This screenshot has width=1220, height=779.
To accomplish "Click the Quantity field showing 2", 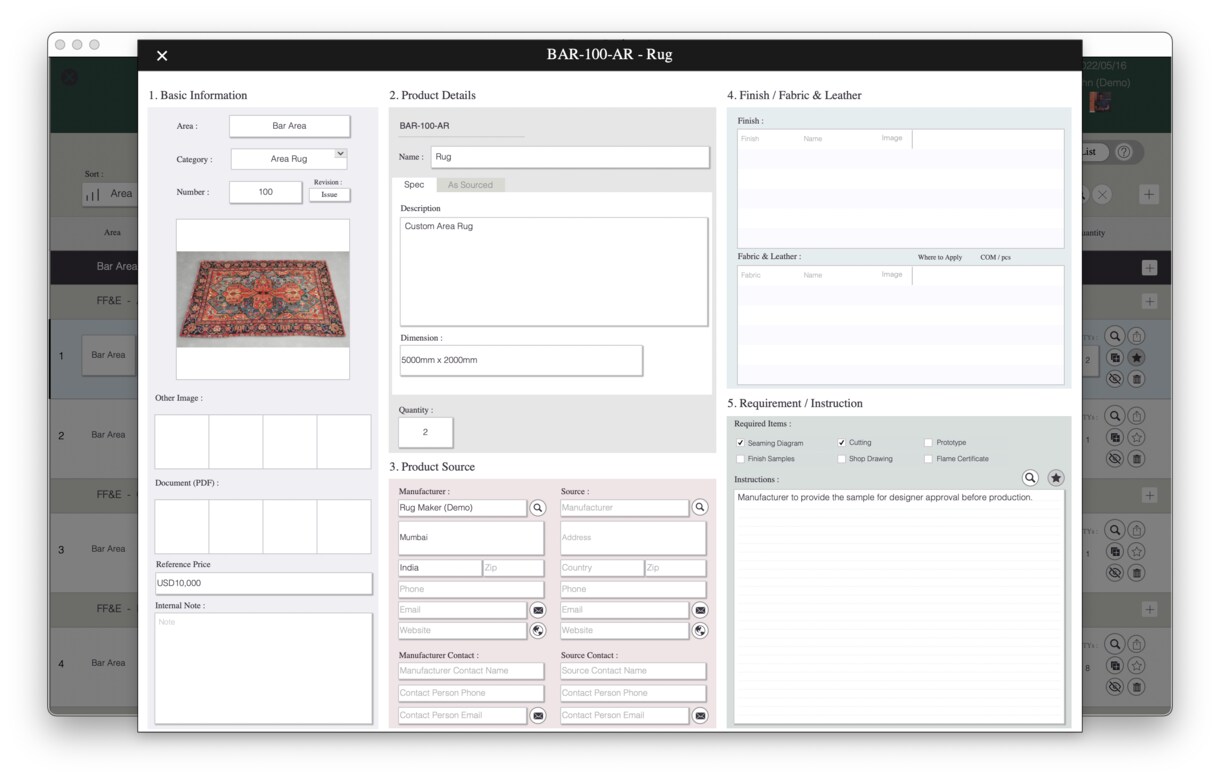I will click(x=425, y=432).
